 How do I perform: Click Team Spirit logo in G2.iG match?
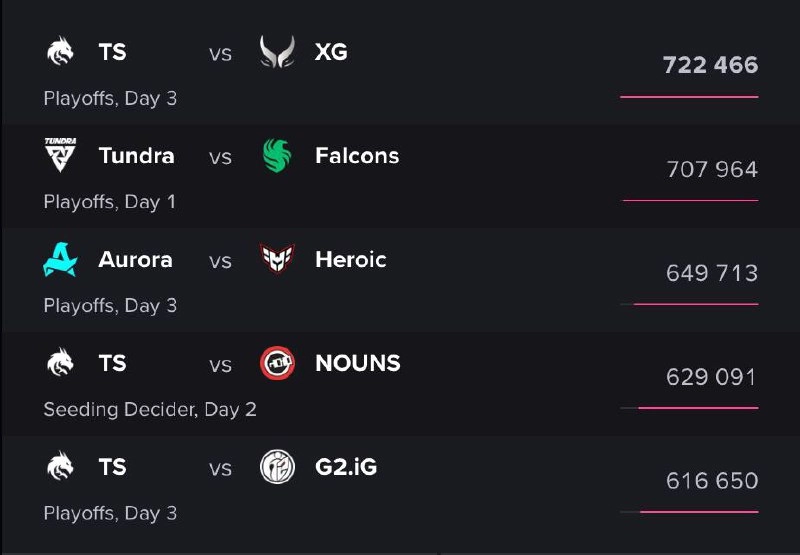click(x=60, y=466)
